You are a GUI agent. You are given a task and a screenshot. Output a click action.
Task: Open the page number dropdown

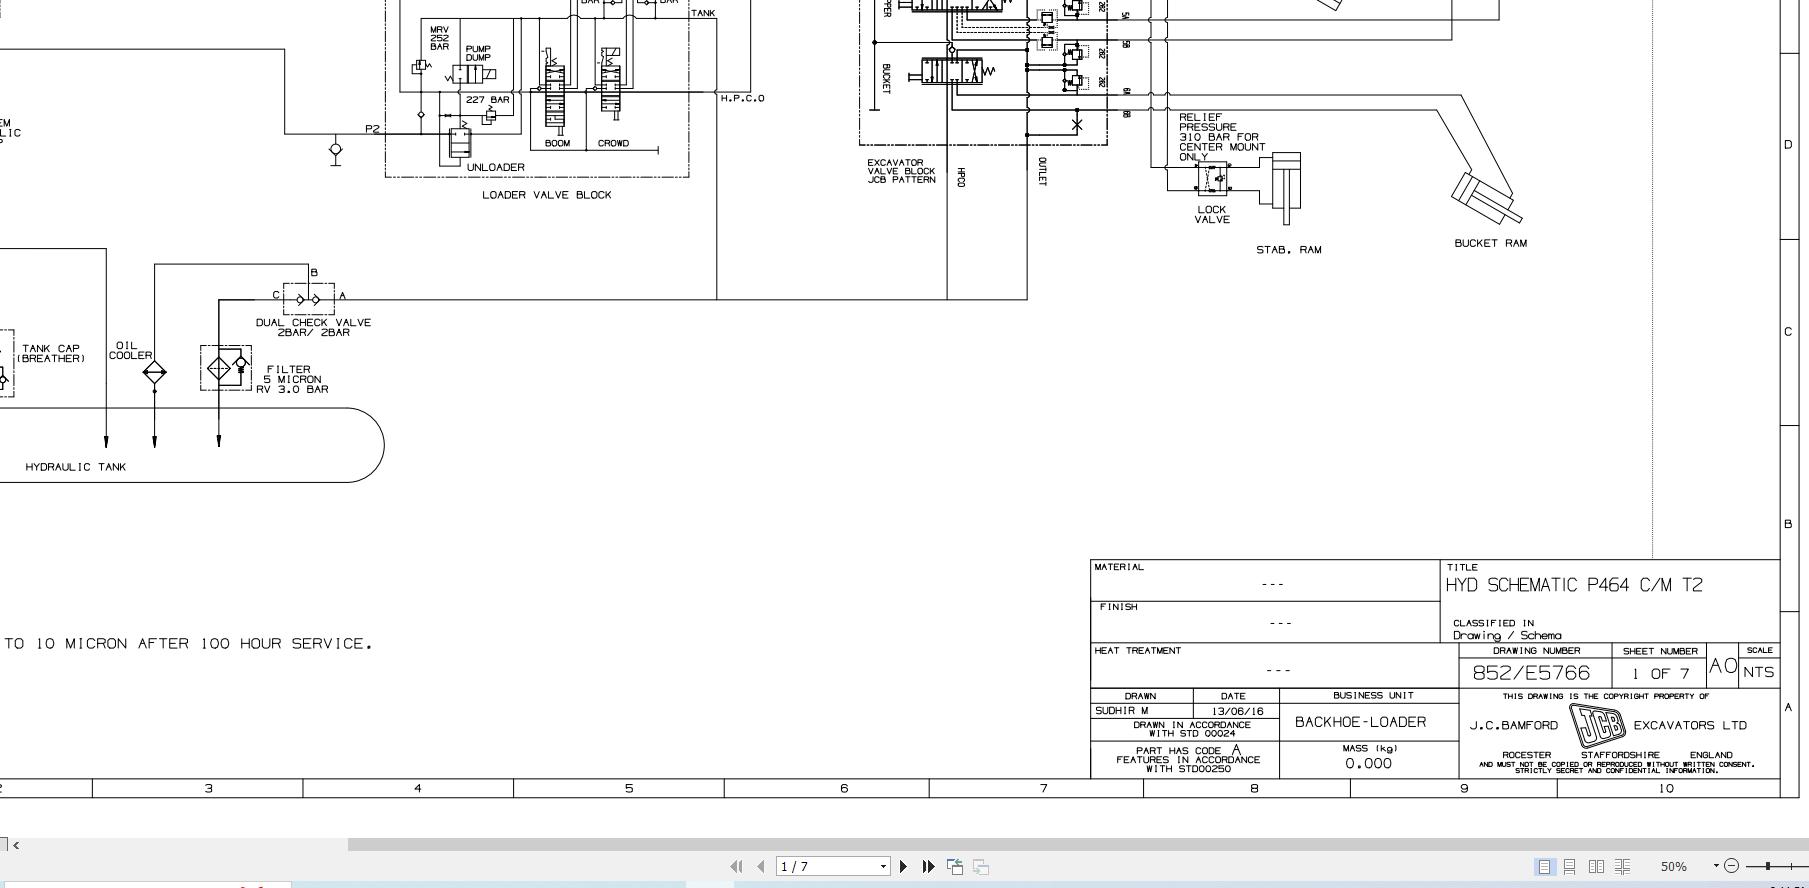pos(884,867)
